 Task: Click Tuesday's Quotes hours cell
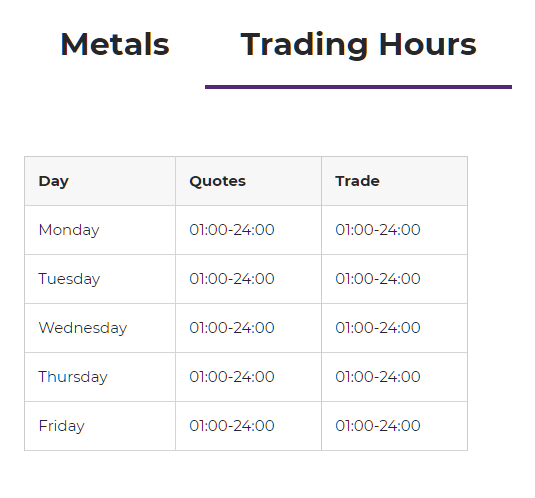tap(248, 279)
